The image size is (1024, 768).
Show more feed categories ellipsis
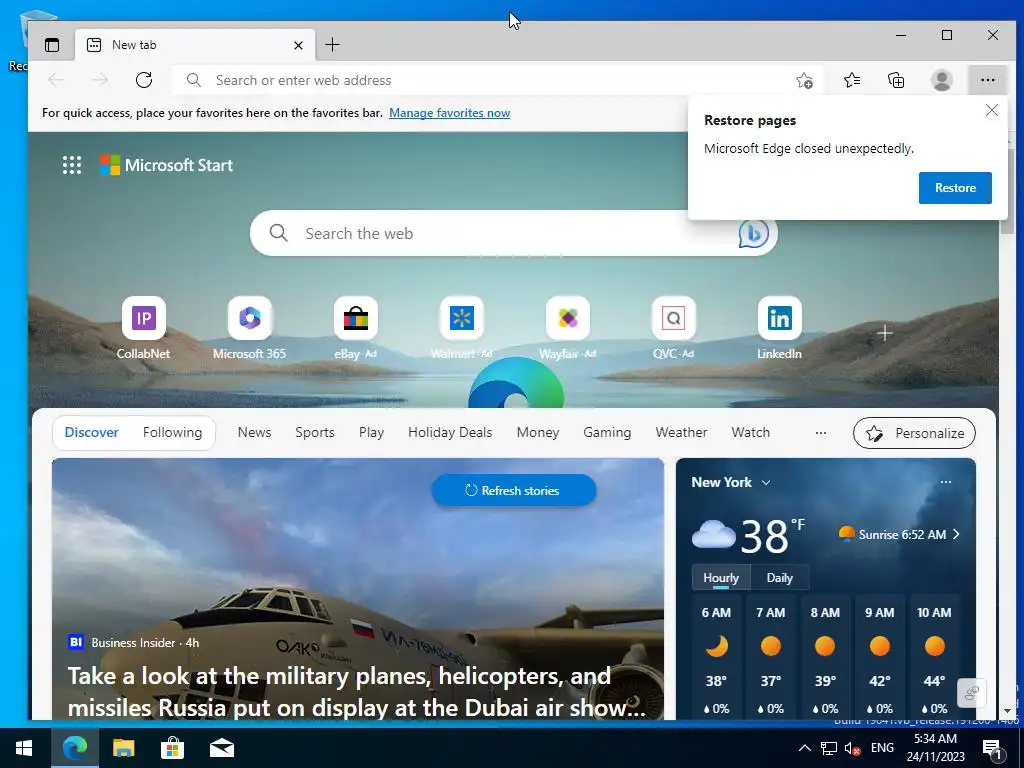click(x=821, y=433)
